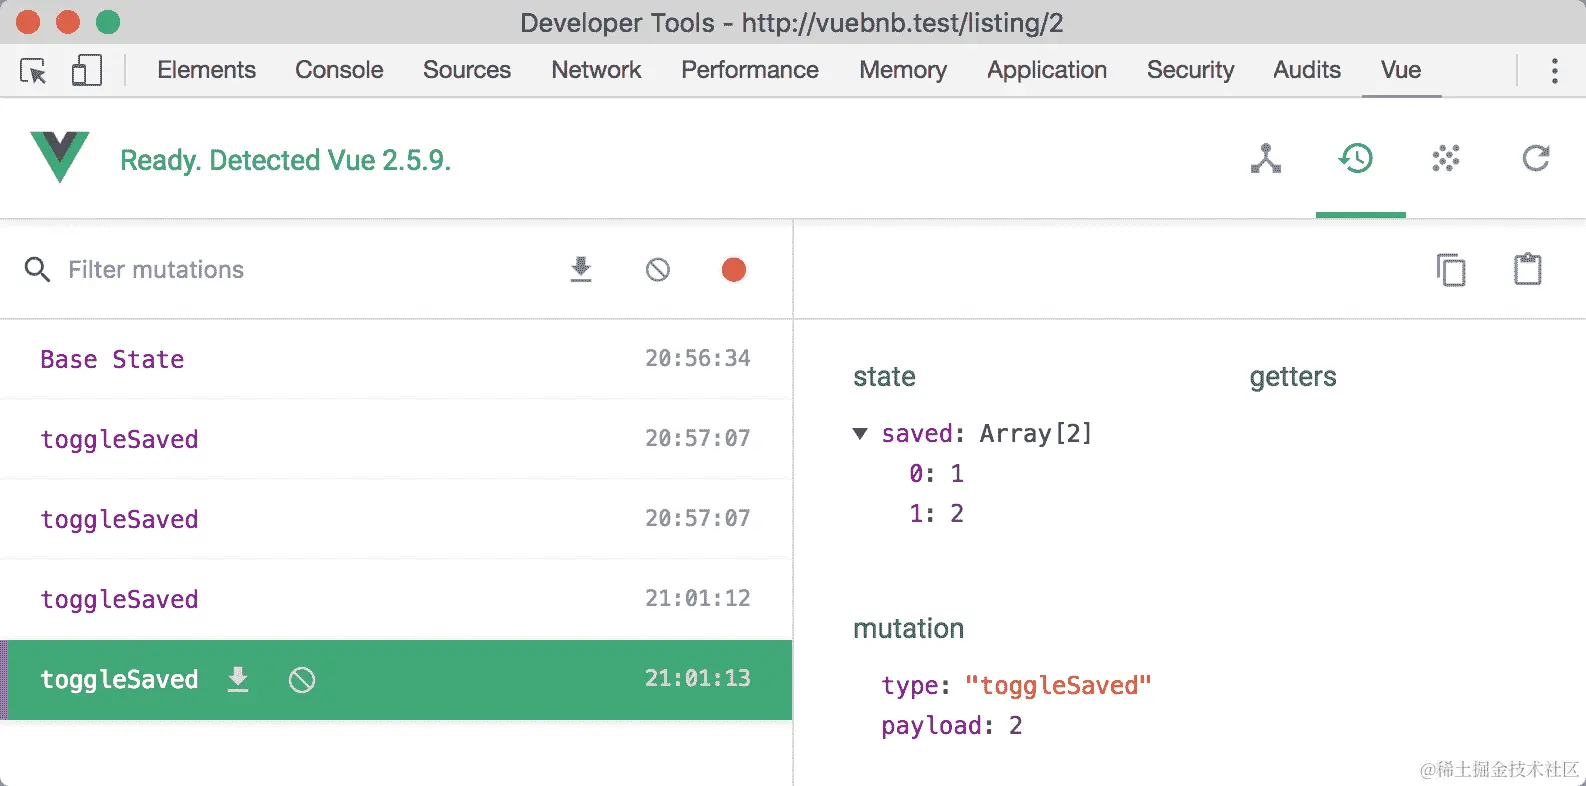Open the DevTools three-dot options menu

tap(1554, 70)
